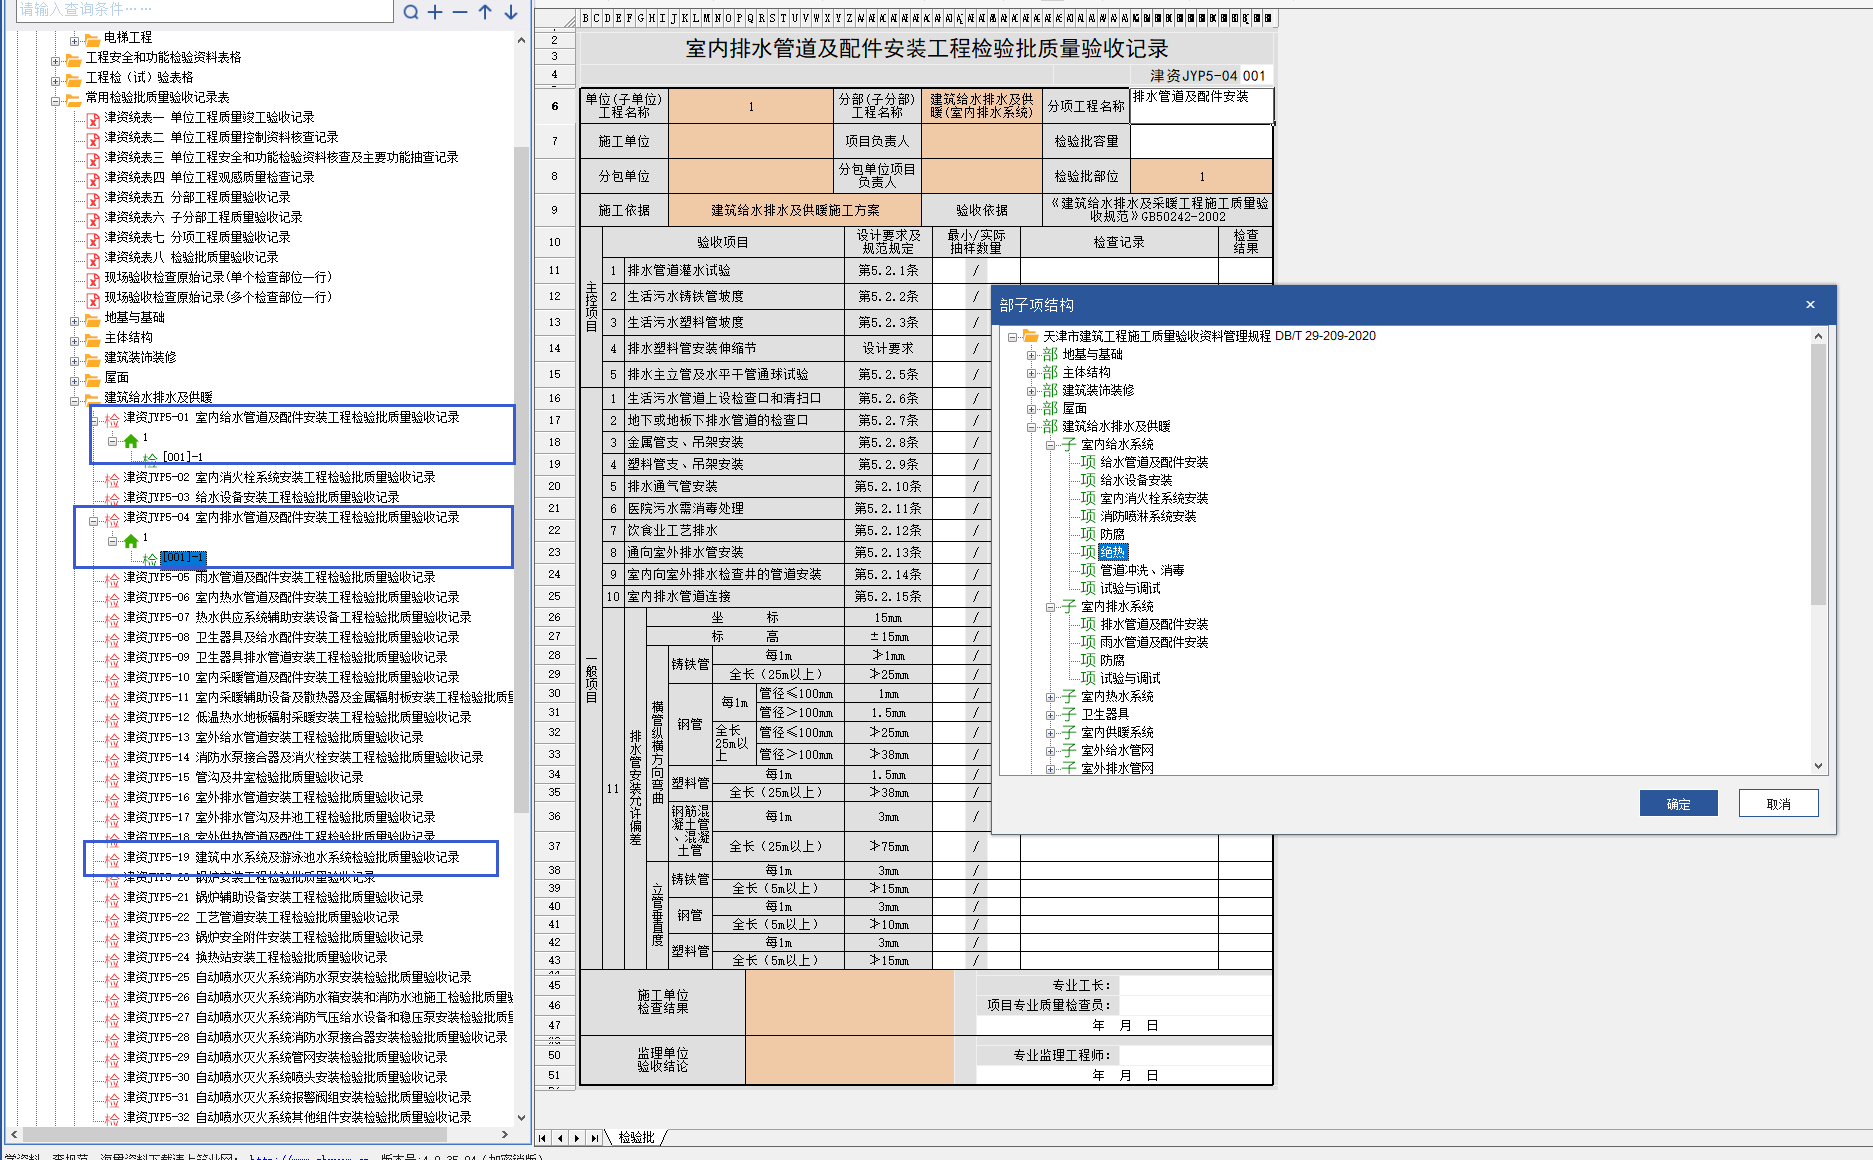Click the plus icon beside the search
The width and height of the screenshot is (1873, 1160).
pos(435,12)
